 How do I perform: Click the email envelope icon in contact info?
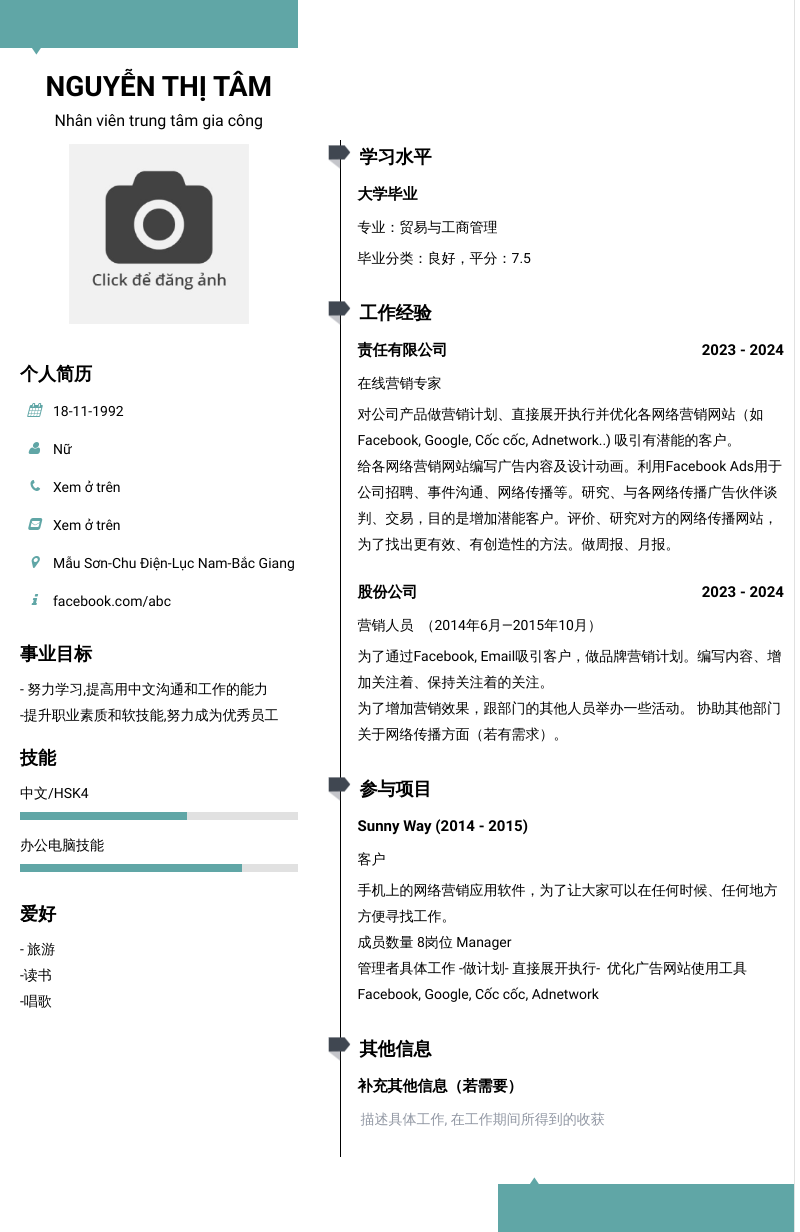click(x=35, y=524)
